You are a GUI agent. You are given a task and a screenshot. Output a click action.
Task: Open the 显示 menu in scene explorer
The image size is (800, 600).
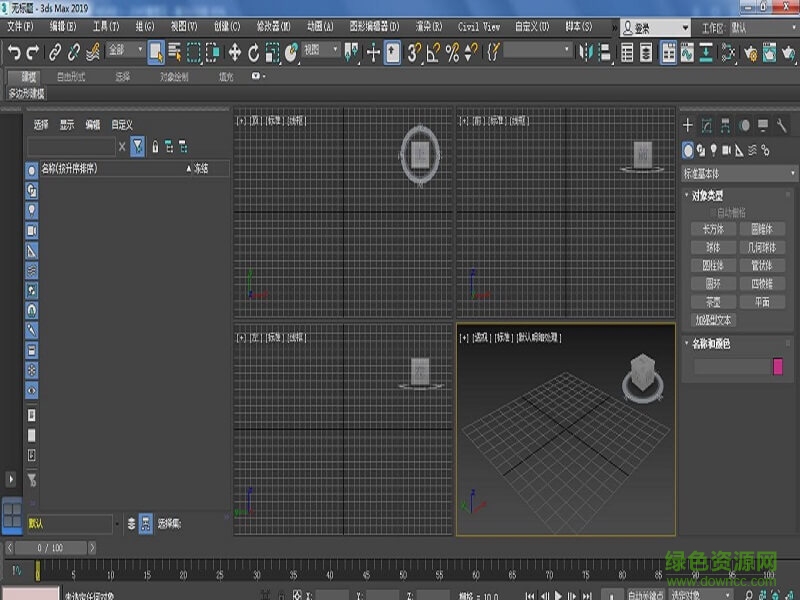pos(67,125)
